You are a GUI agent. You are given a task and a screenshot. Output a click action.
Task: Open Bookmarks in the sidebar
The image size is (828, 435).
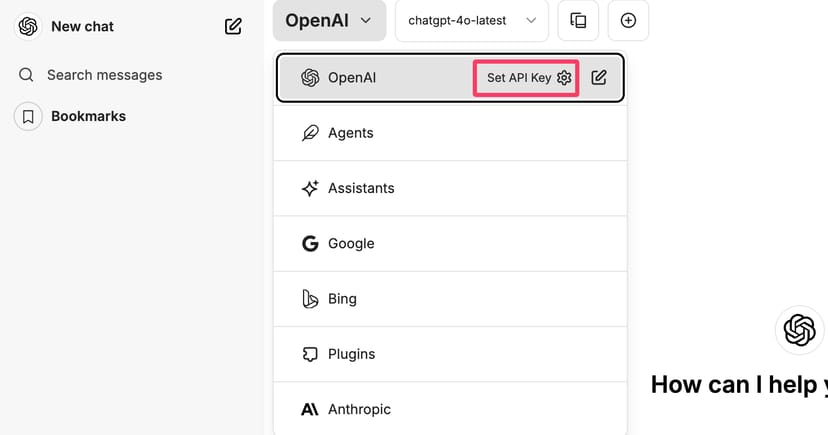click(88, 116)
